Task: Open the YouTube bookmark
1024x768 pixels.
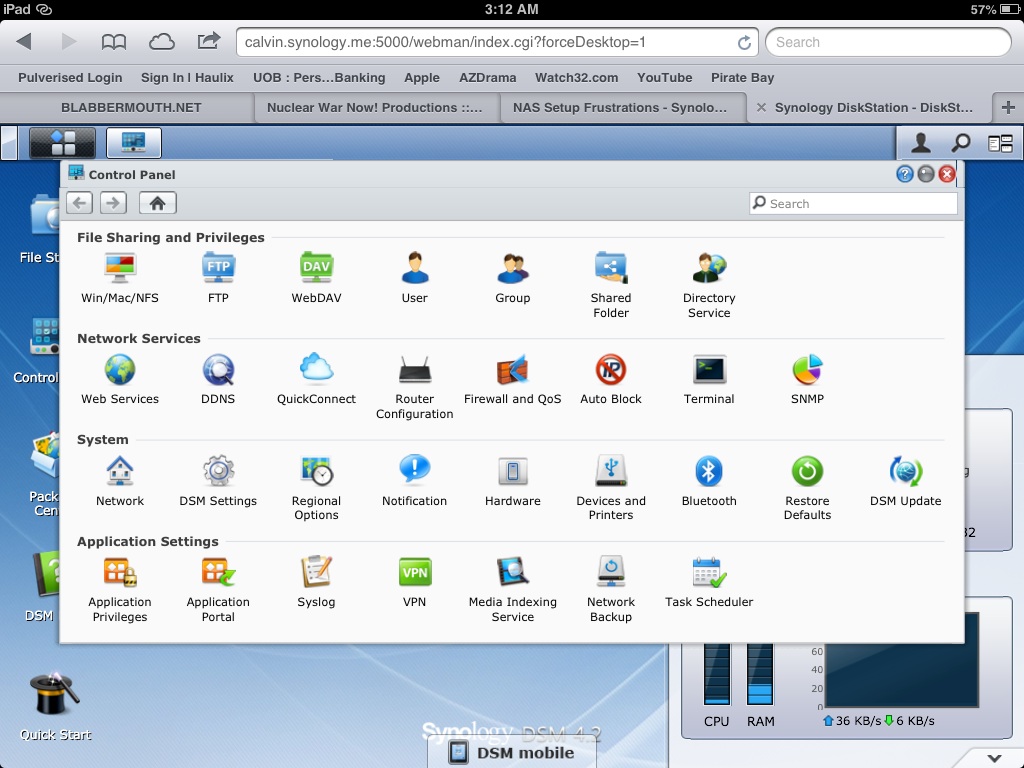Action: (664, 78)
